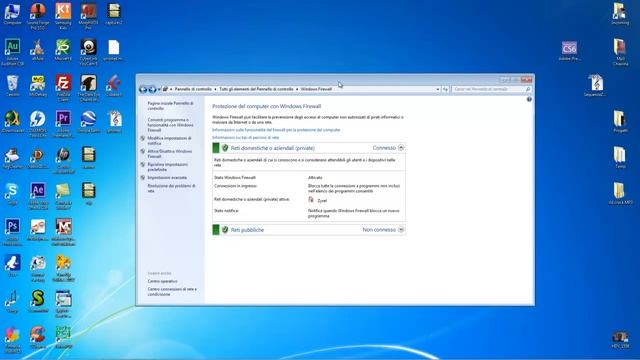Open the Computer desktop icon
Screen dimensions: 640x360
pos(12,14)
